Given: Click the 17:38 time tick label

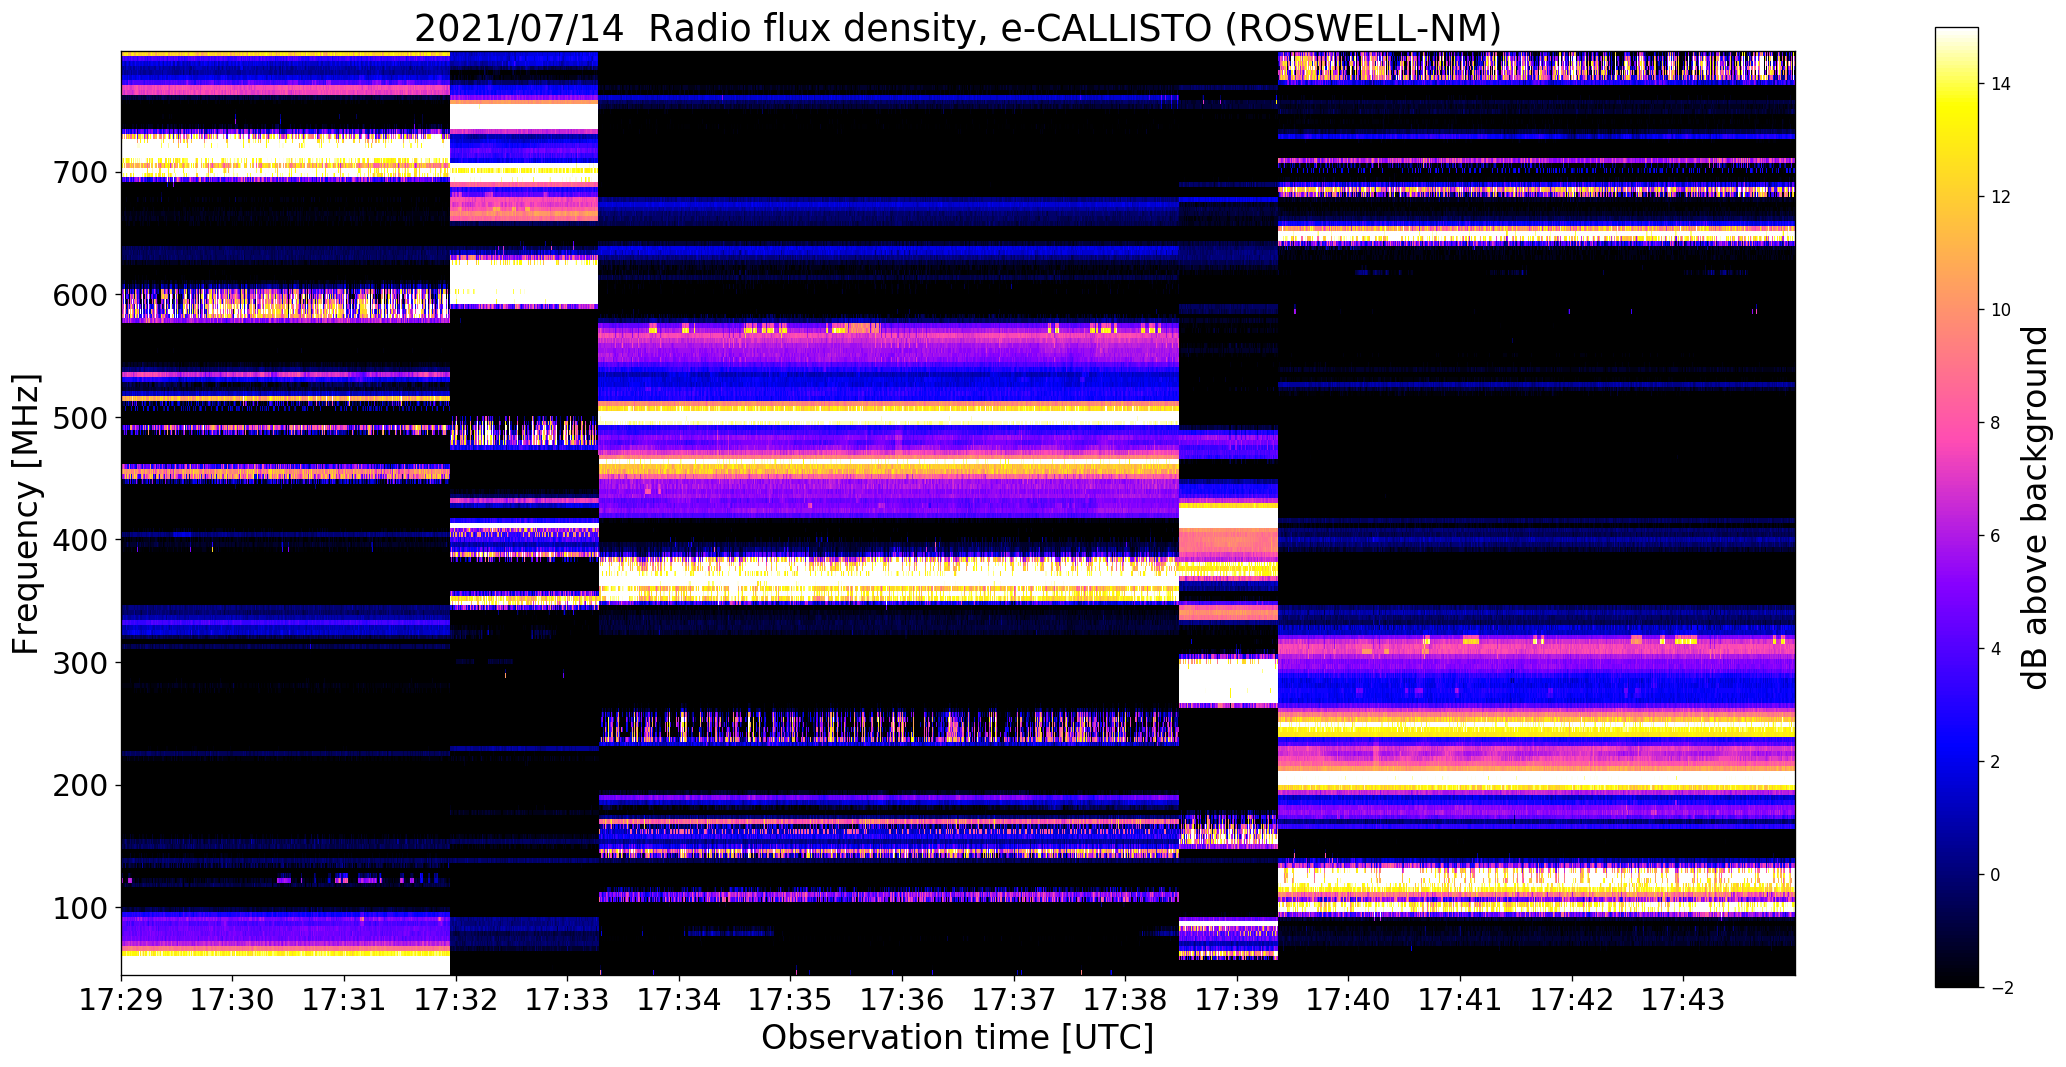Looking at the screenshot, I should pyautogui.click(x=1126, y=999).
